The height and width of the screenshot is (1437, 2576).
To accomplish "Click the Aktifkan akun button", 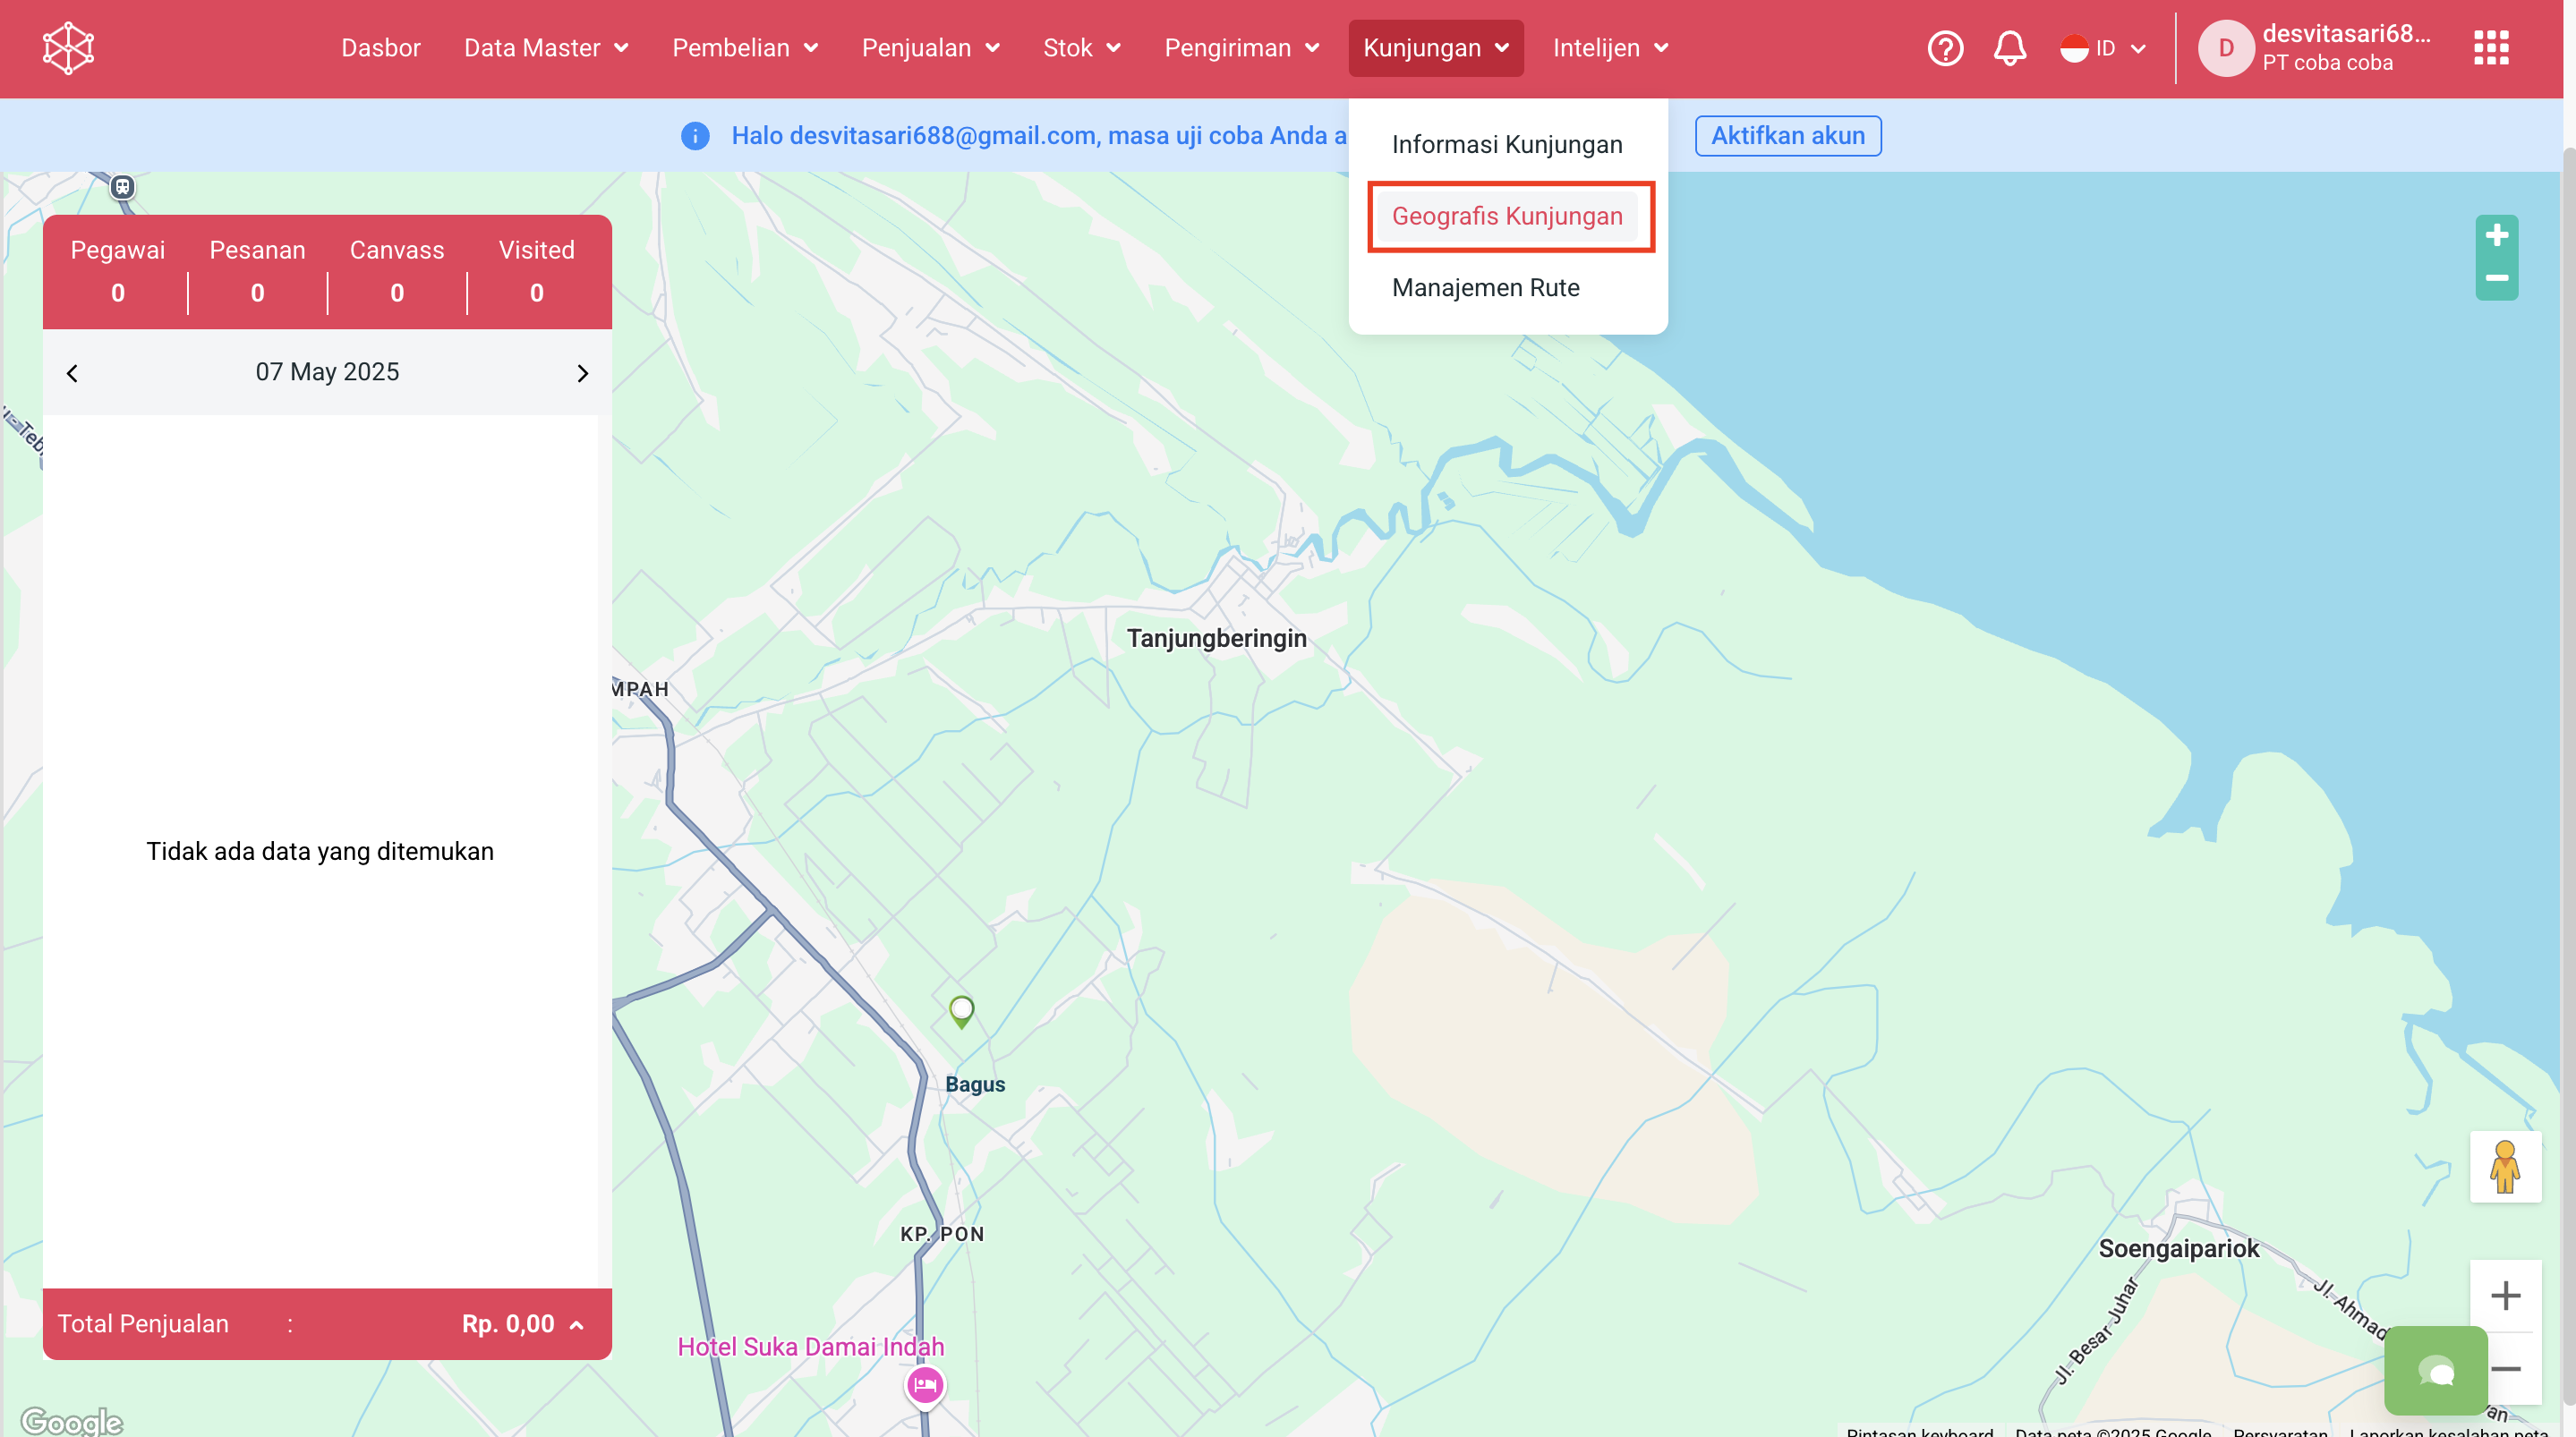I will tap(1787, 136).
